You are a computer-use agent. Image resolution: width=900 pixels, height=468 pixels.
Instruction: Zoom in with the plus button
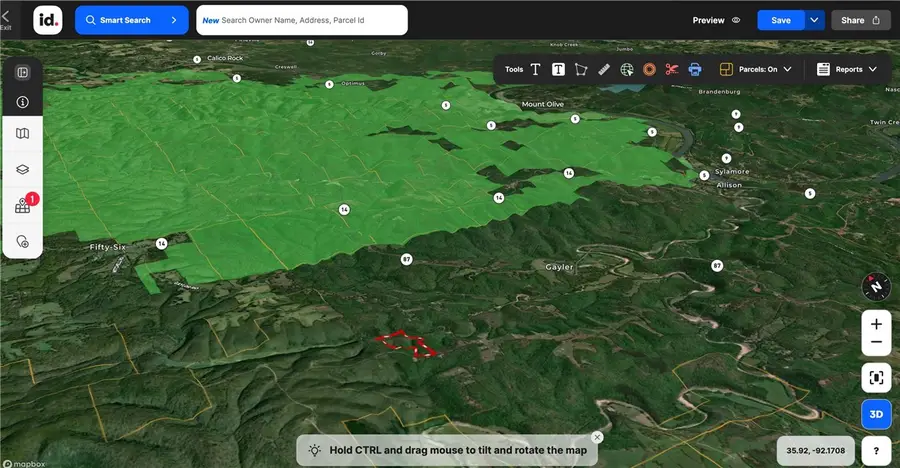[x=876, y=324]
